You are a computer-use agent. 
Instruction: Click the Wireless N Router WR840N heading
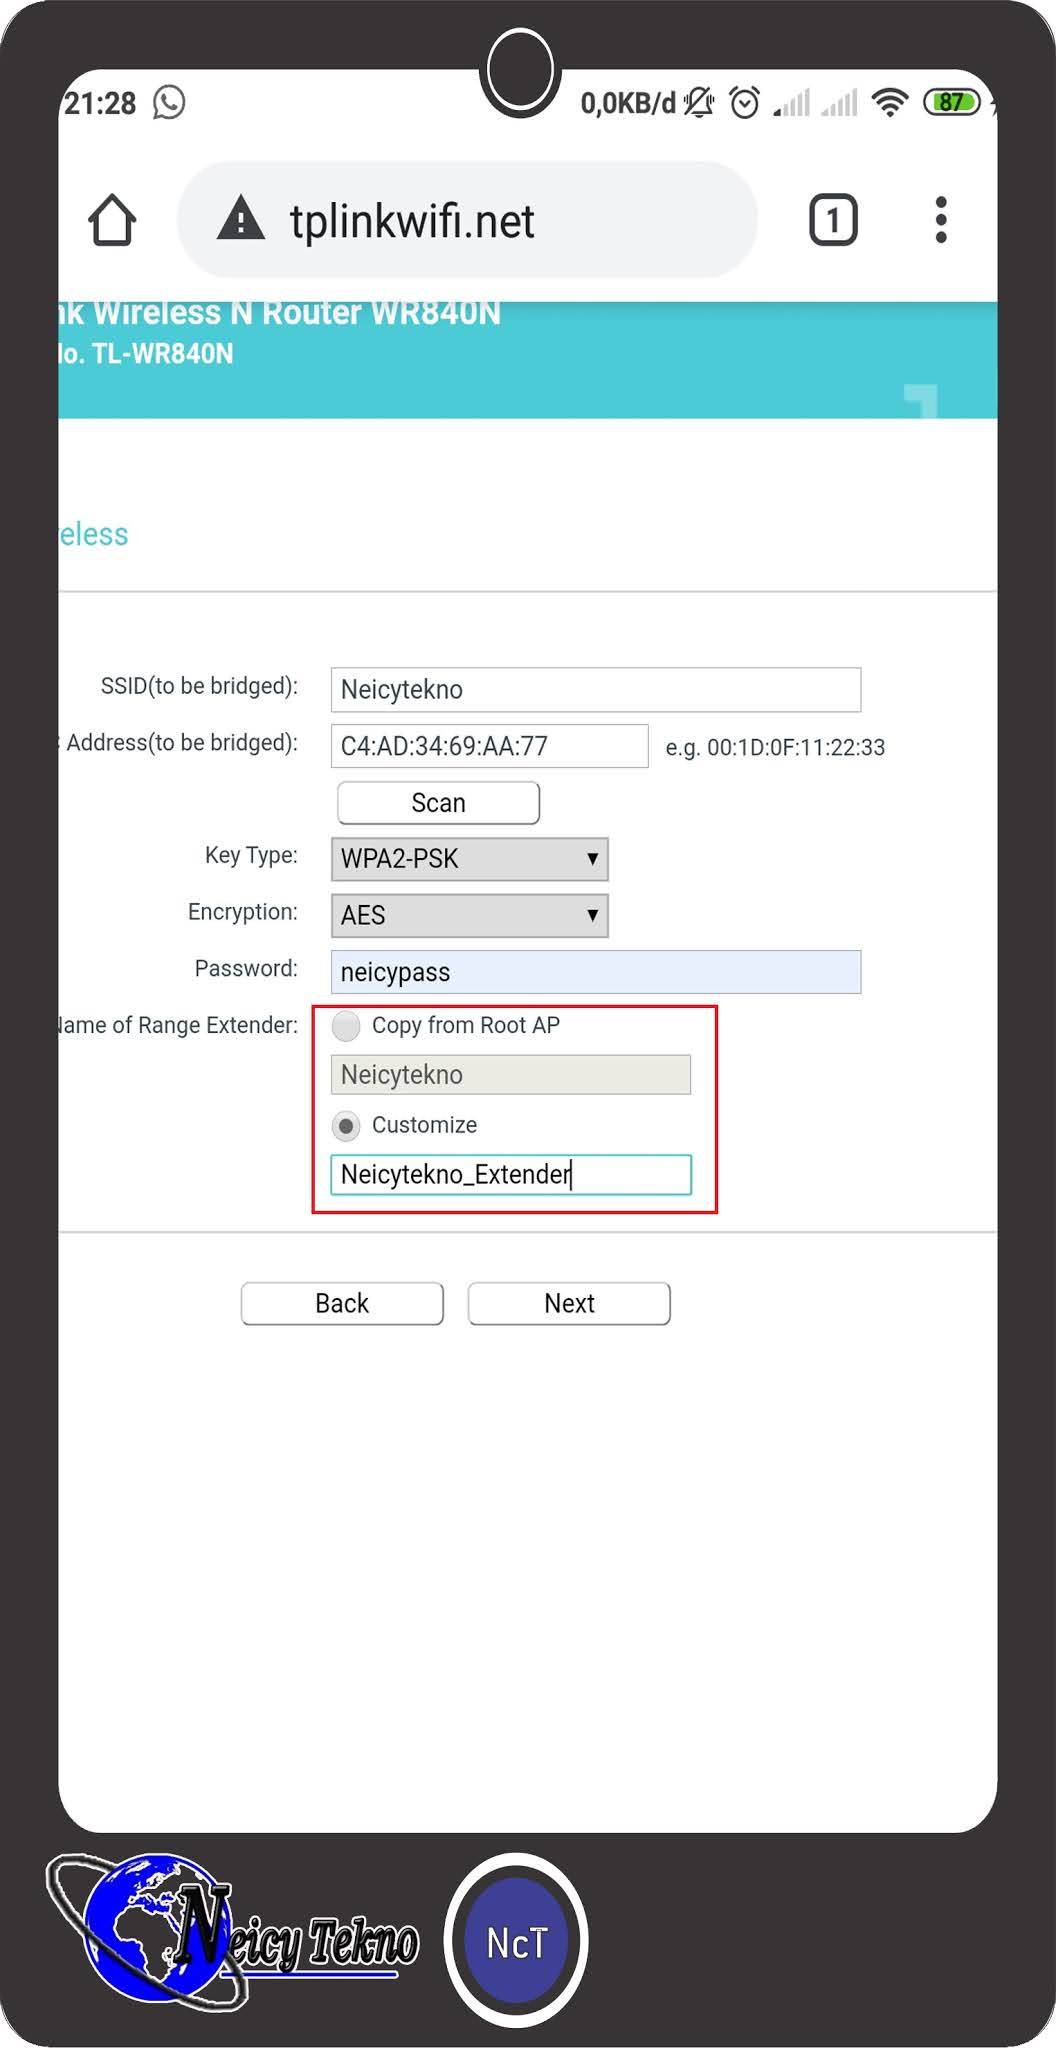[x=280, y=313]
